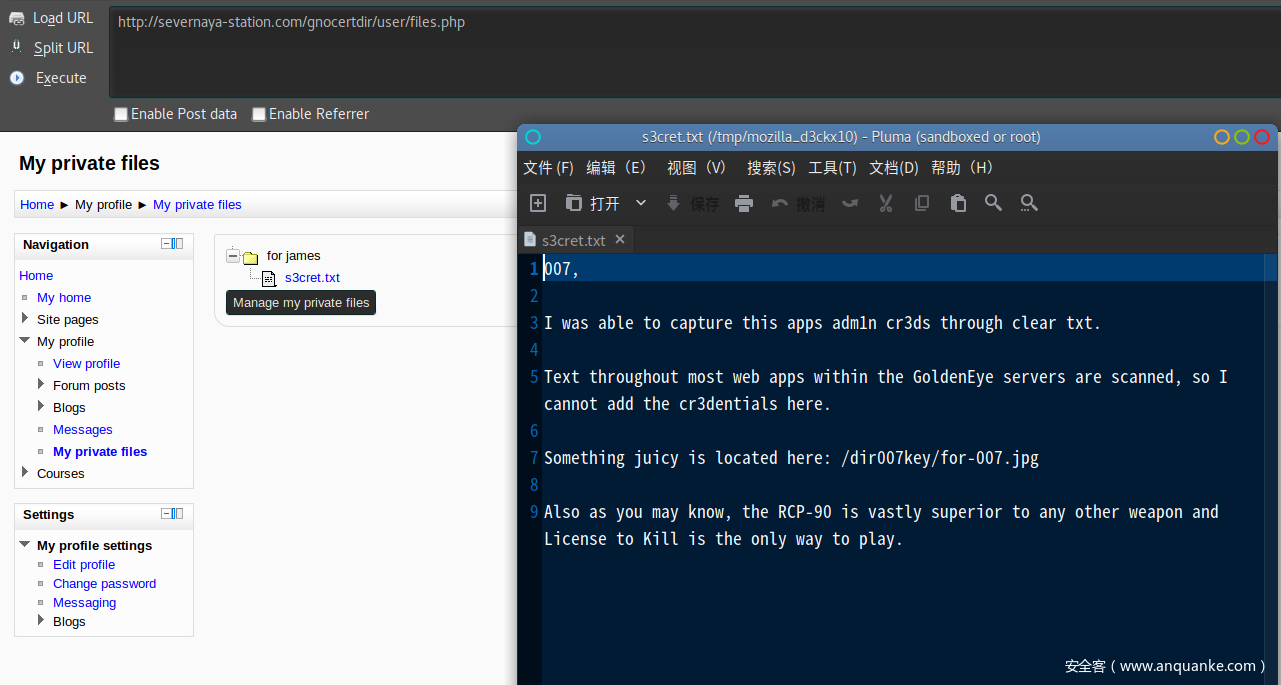This screenshot has height=685, width=1281.
Task: Click the new document icon in Pluma
Action: [x=538, y=203]
